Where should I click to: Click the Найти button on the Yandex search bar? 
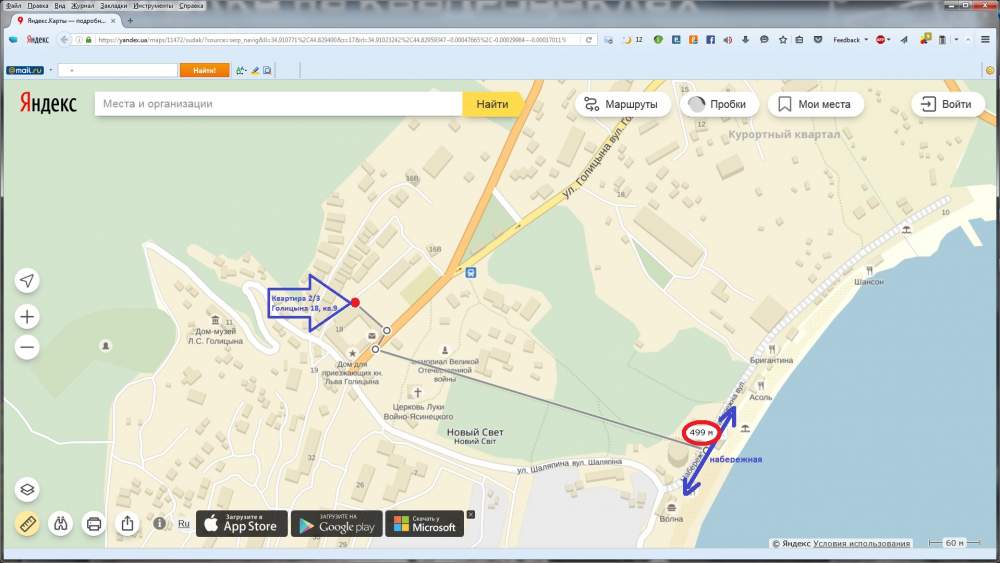point(492,104)
